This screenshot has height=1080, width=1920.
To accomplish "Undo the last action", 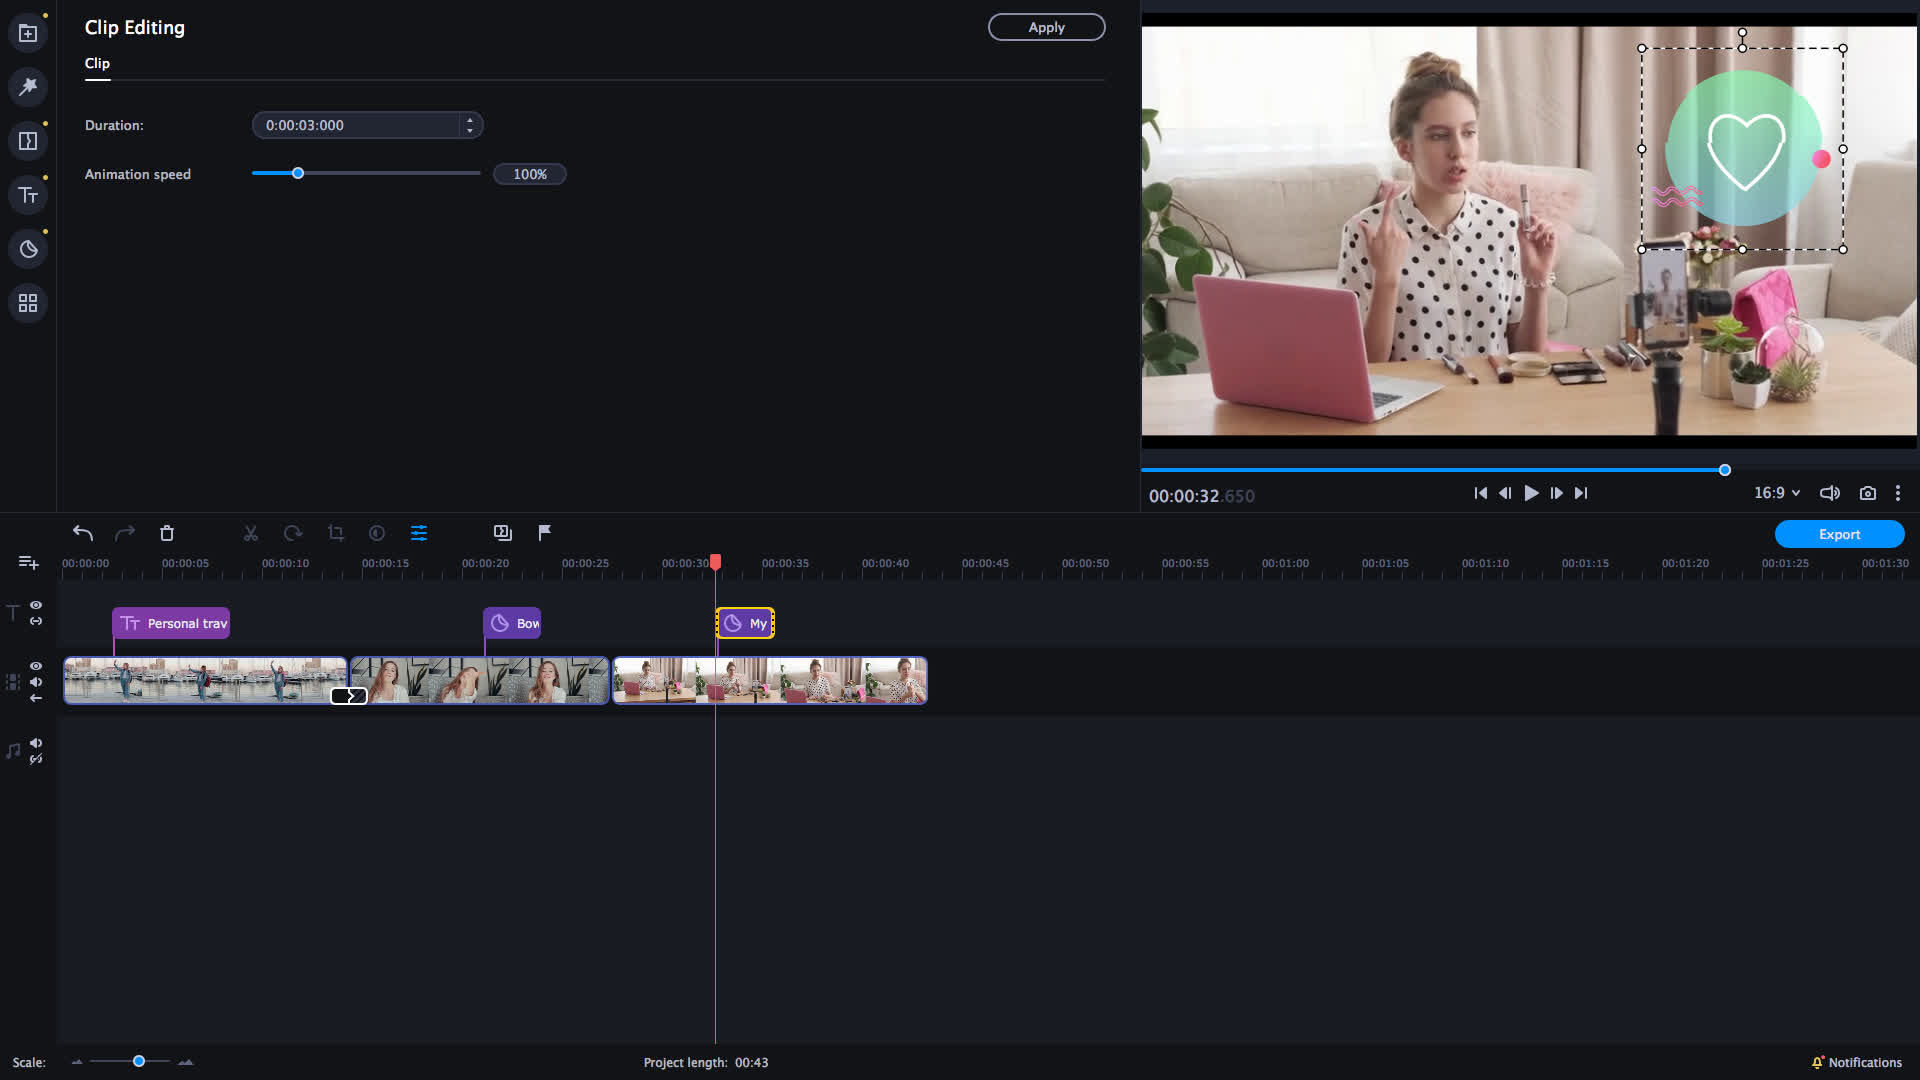I will point(82,533).
